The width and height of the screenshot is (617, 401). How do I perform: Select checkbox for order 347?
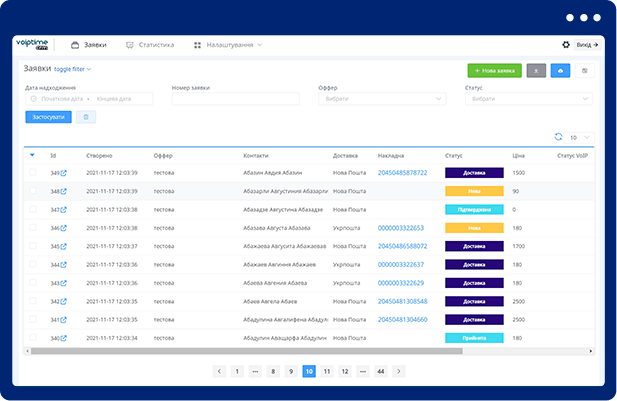coord(33,209)
